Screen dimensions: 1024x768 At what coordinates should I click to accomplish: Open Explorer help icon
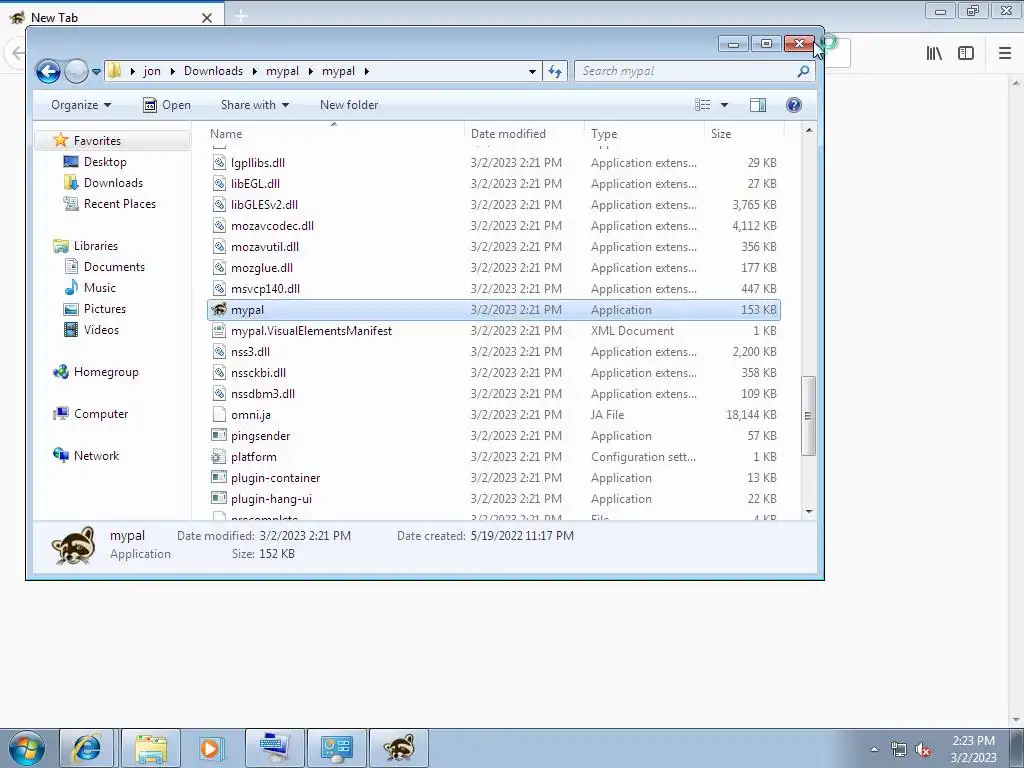pyautogui.click(x=793, y=105)
